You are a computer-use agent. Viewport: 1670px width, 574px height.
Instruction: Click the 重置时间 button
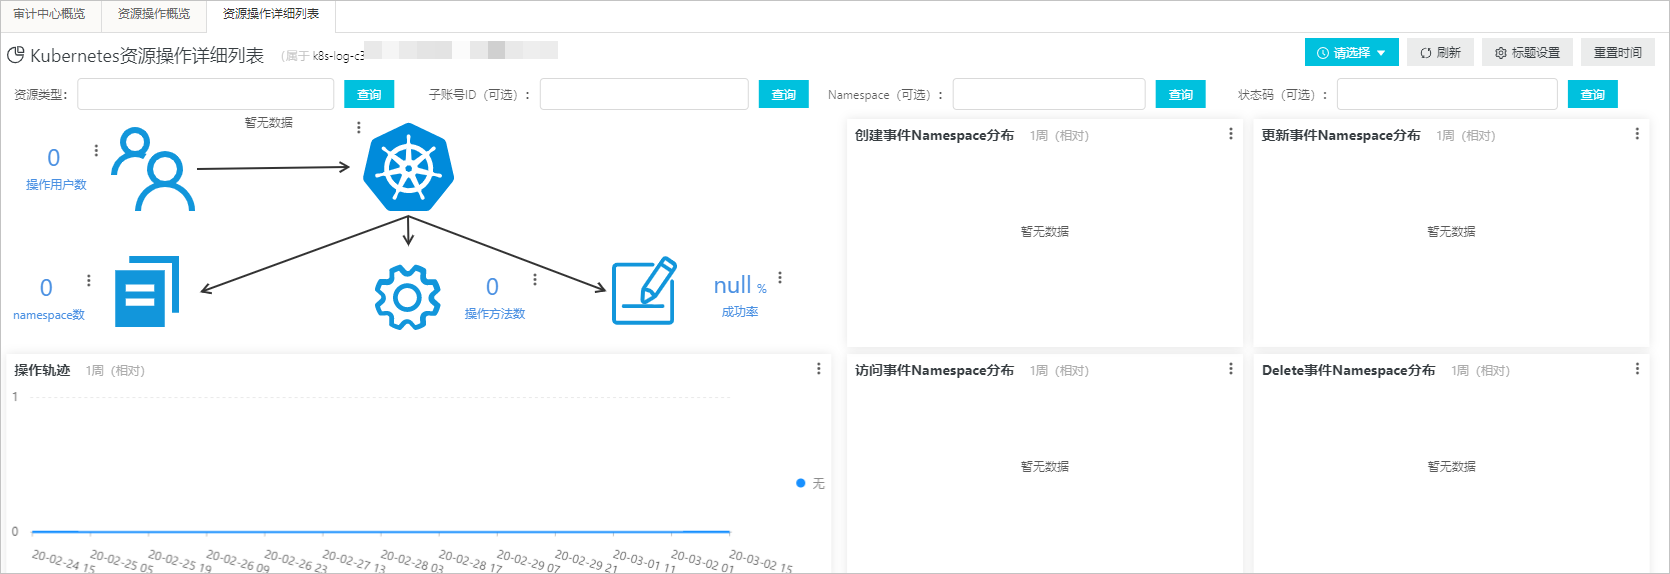pos(1617,53)
